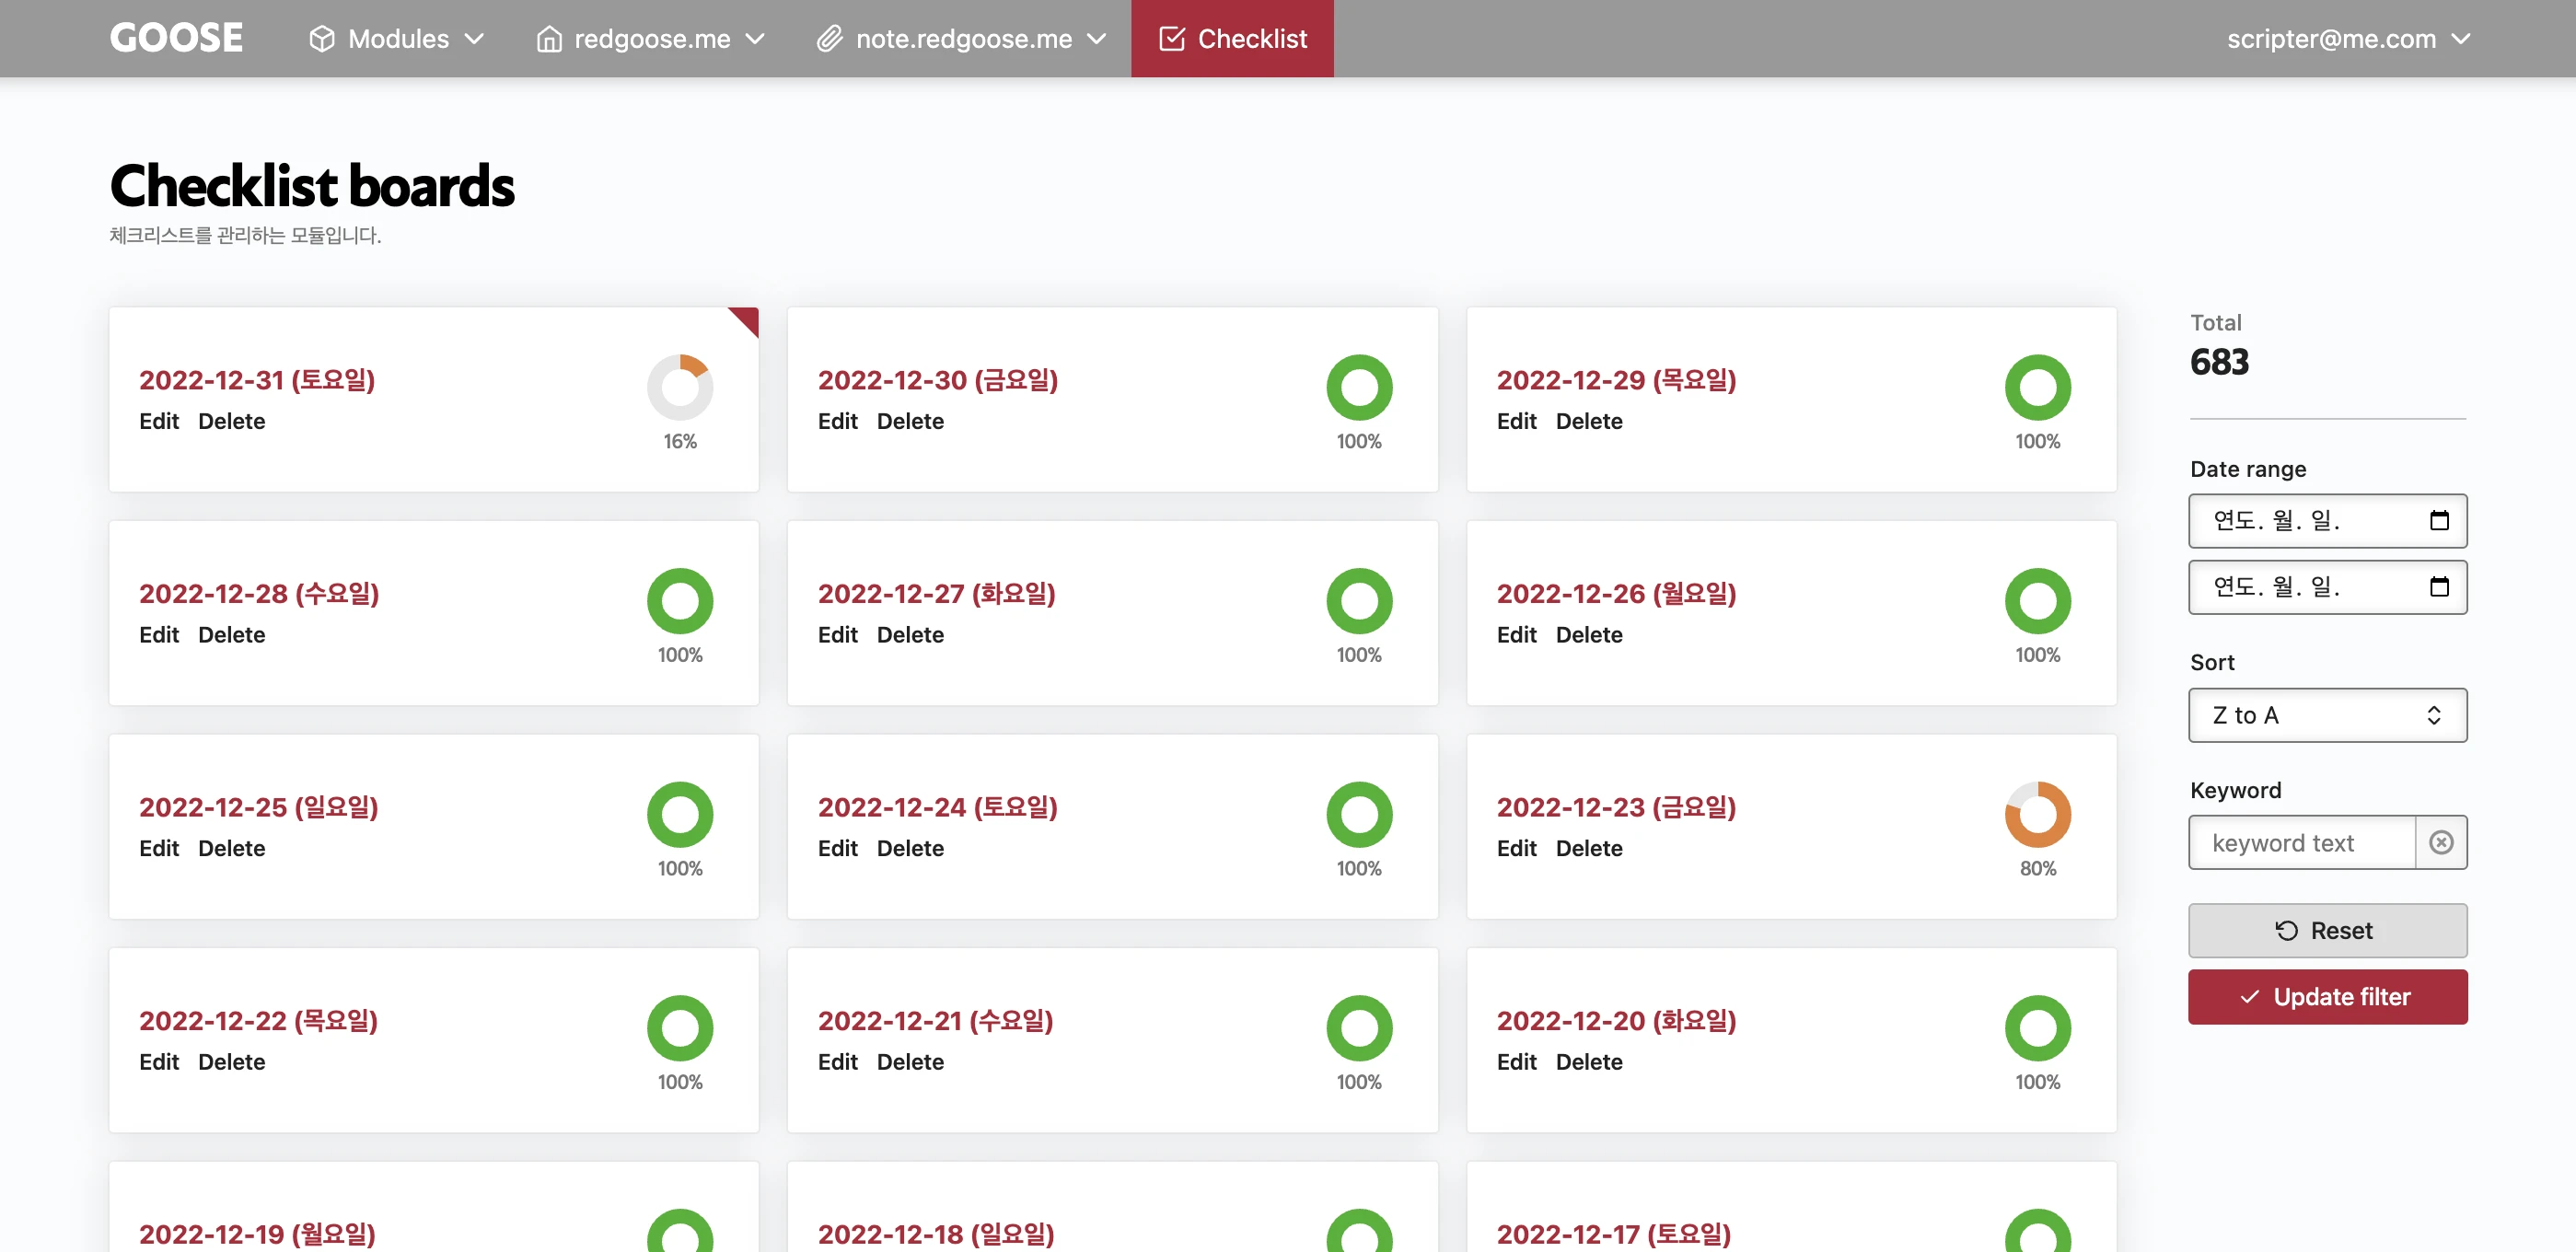Screen dimensions: 2576x1252
Task: Edit the 2022-12-31 checklist
Action: tap(159, 421)
